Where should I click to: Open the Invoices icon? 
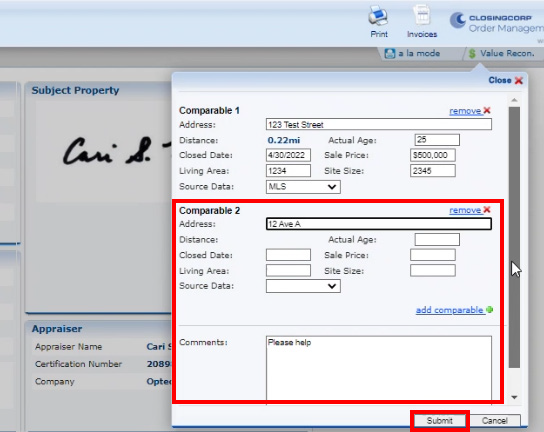click(422, 15)
